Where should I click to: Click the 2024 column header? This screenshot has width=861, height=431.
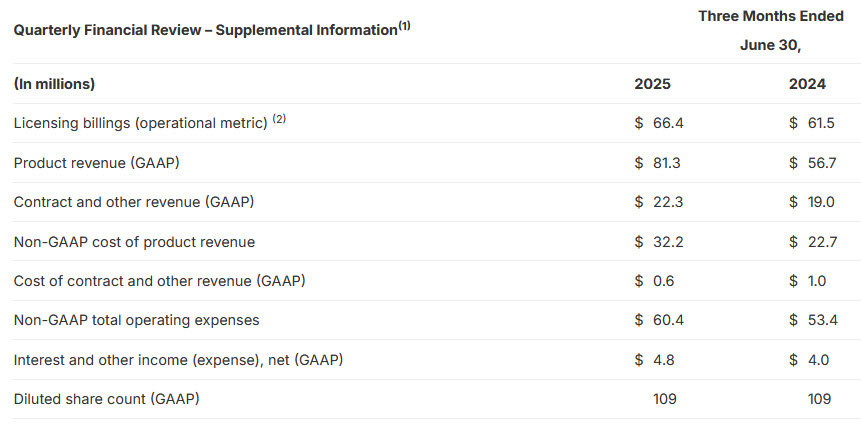(x=807, y=84)
